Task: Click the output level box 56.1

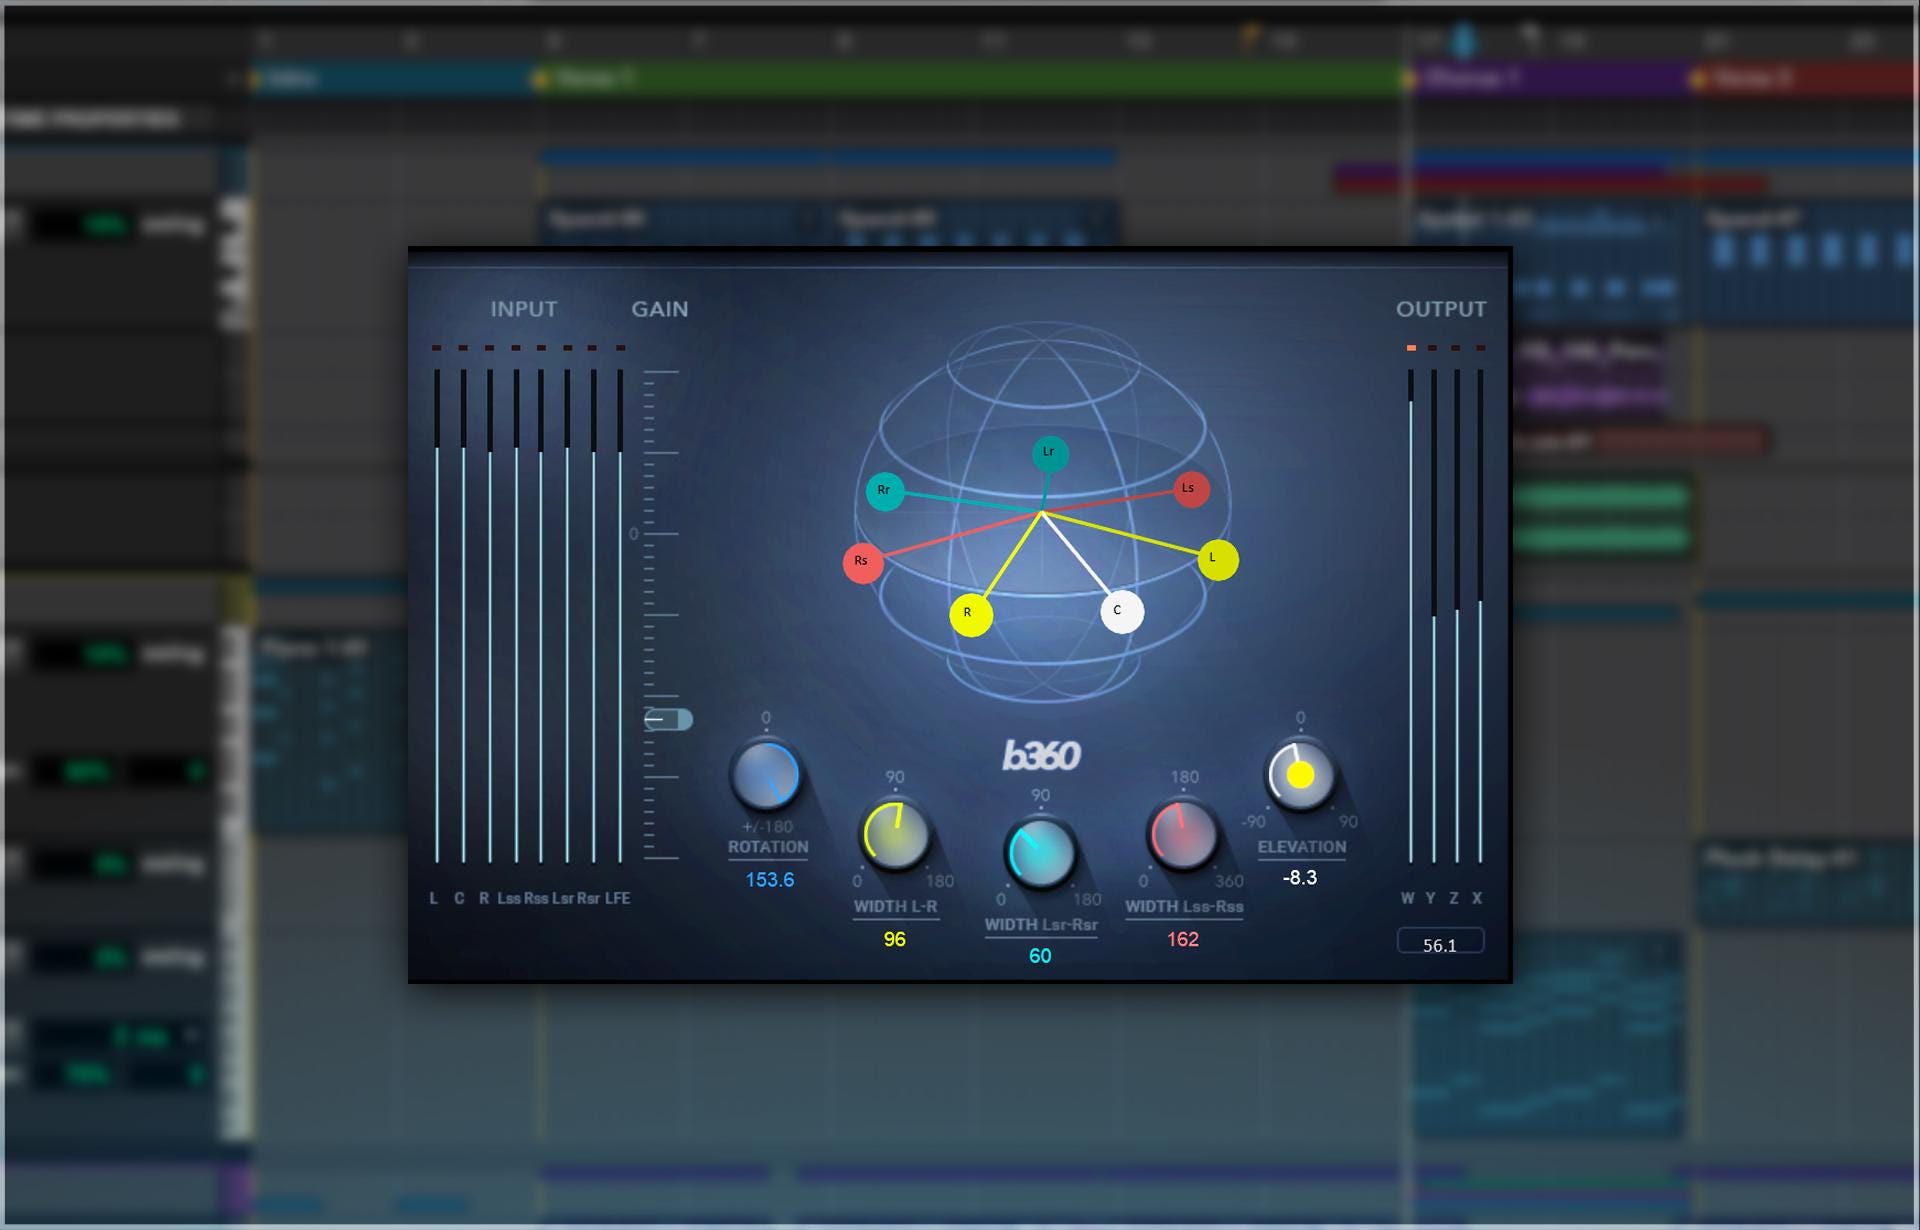Action: click(x=1440, y=943)
